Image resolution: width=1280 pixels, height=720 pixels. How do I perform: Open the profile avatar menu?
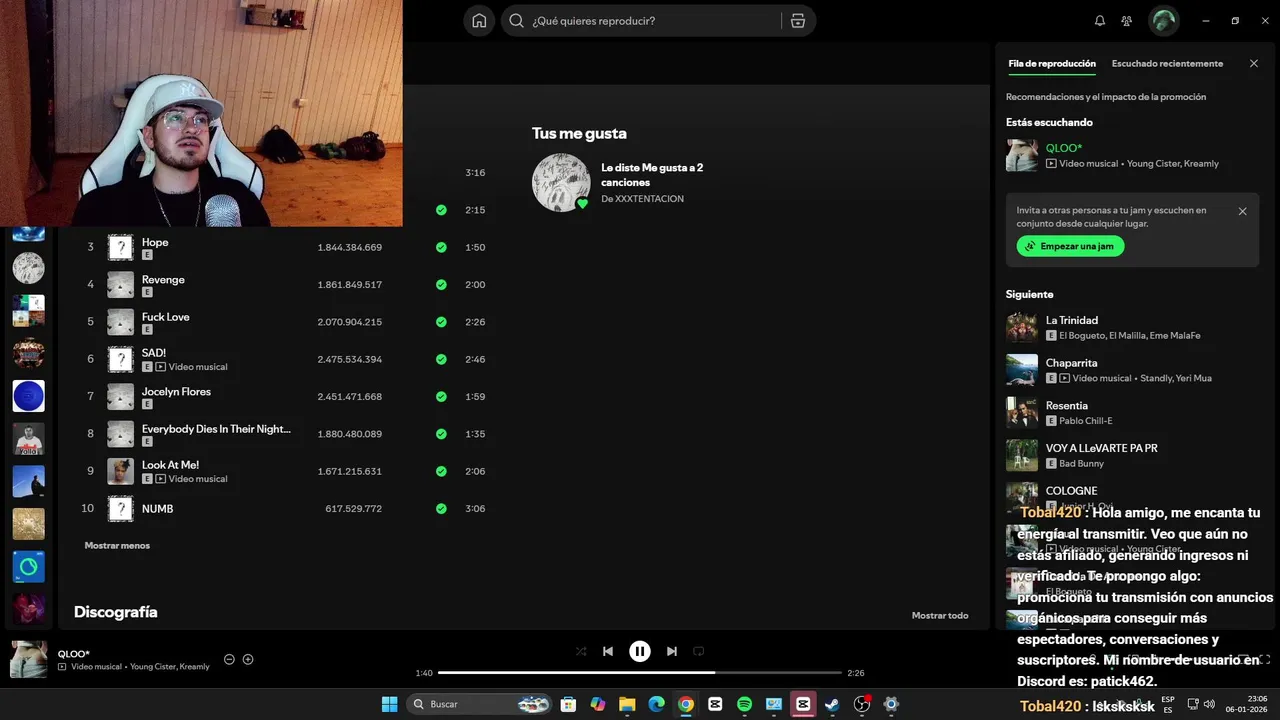1163,21
